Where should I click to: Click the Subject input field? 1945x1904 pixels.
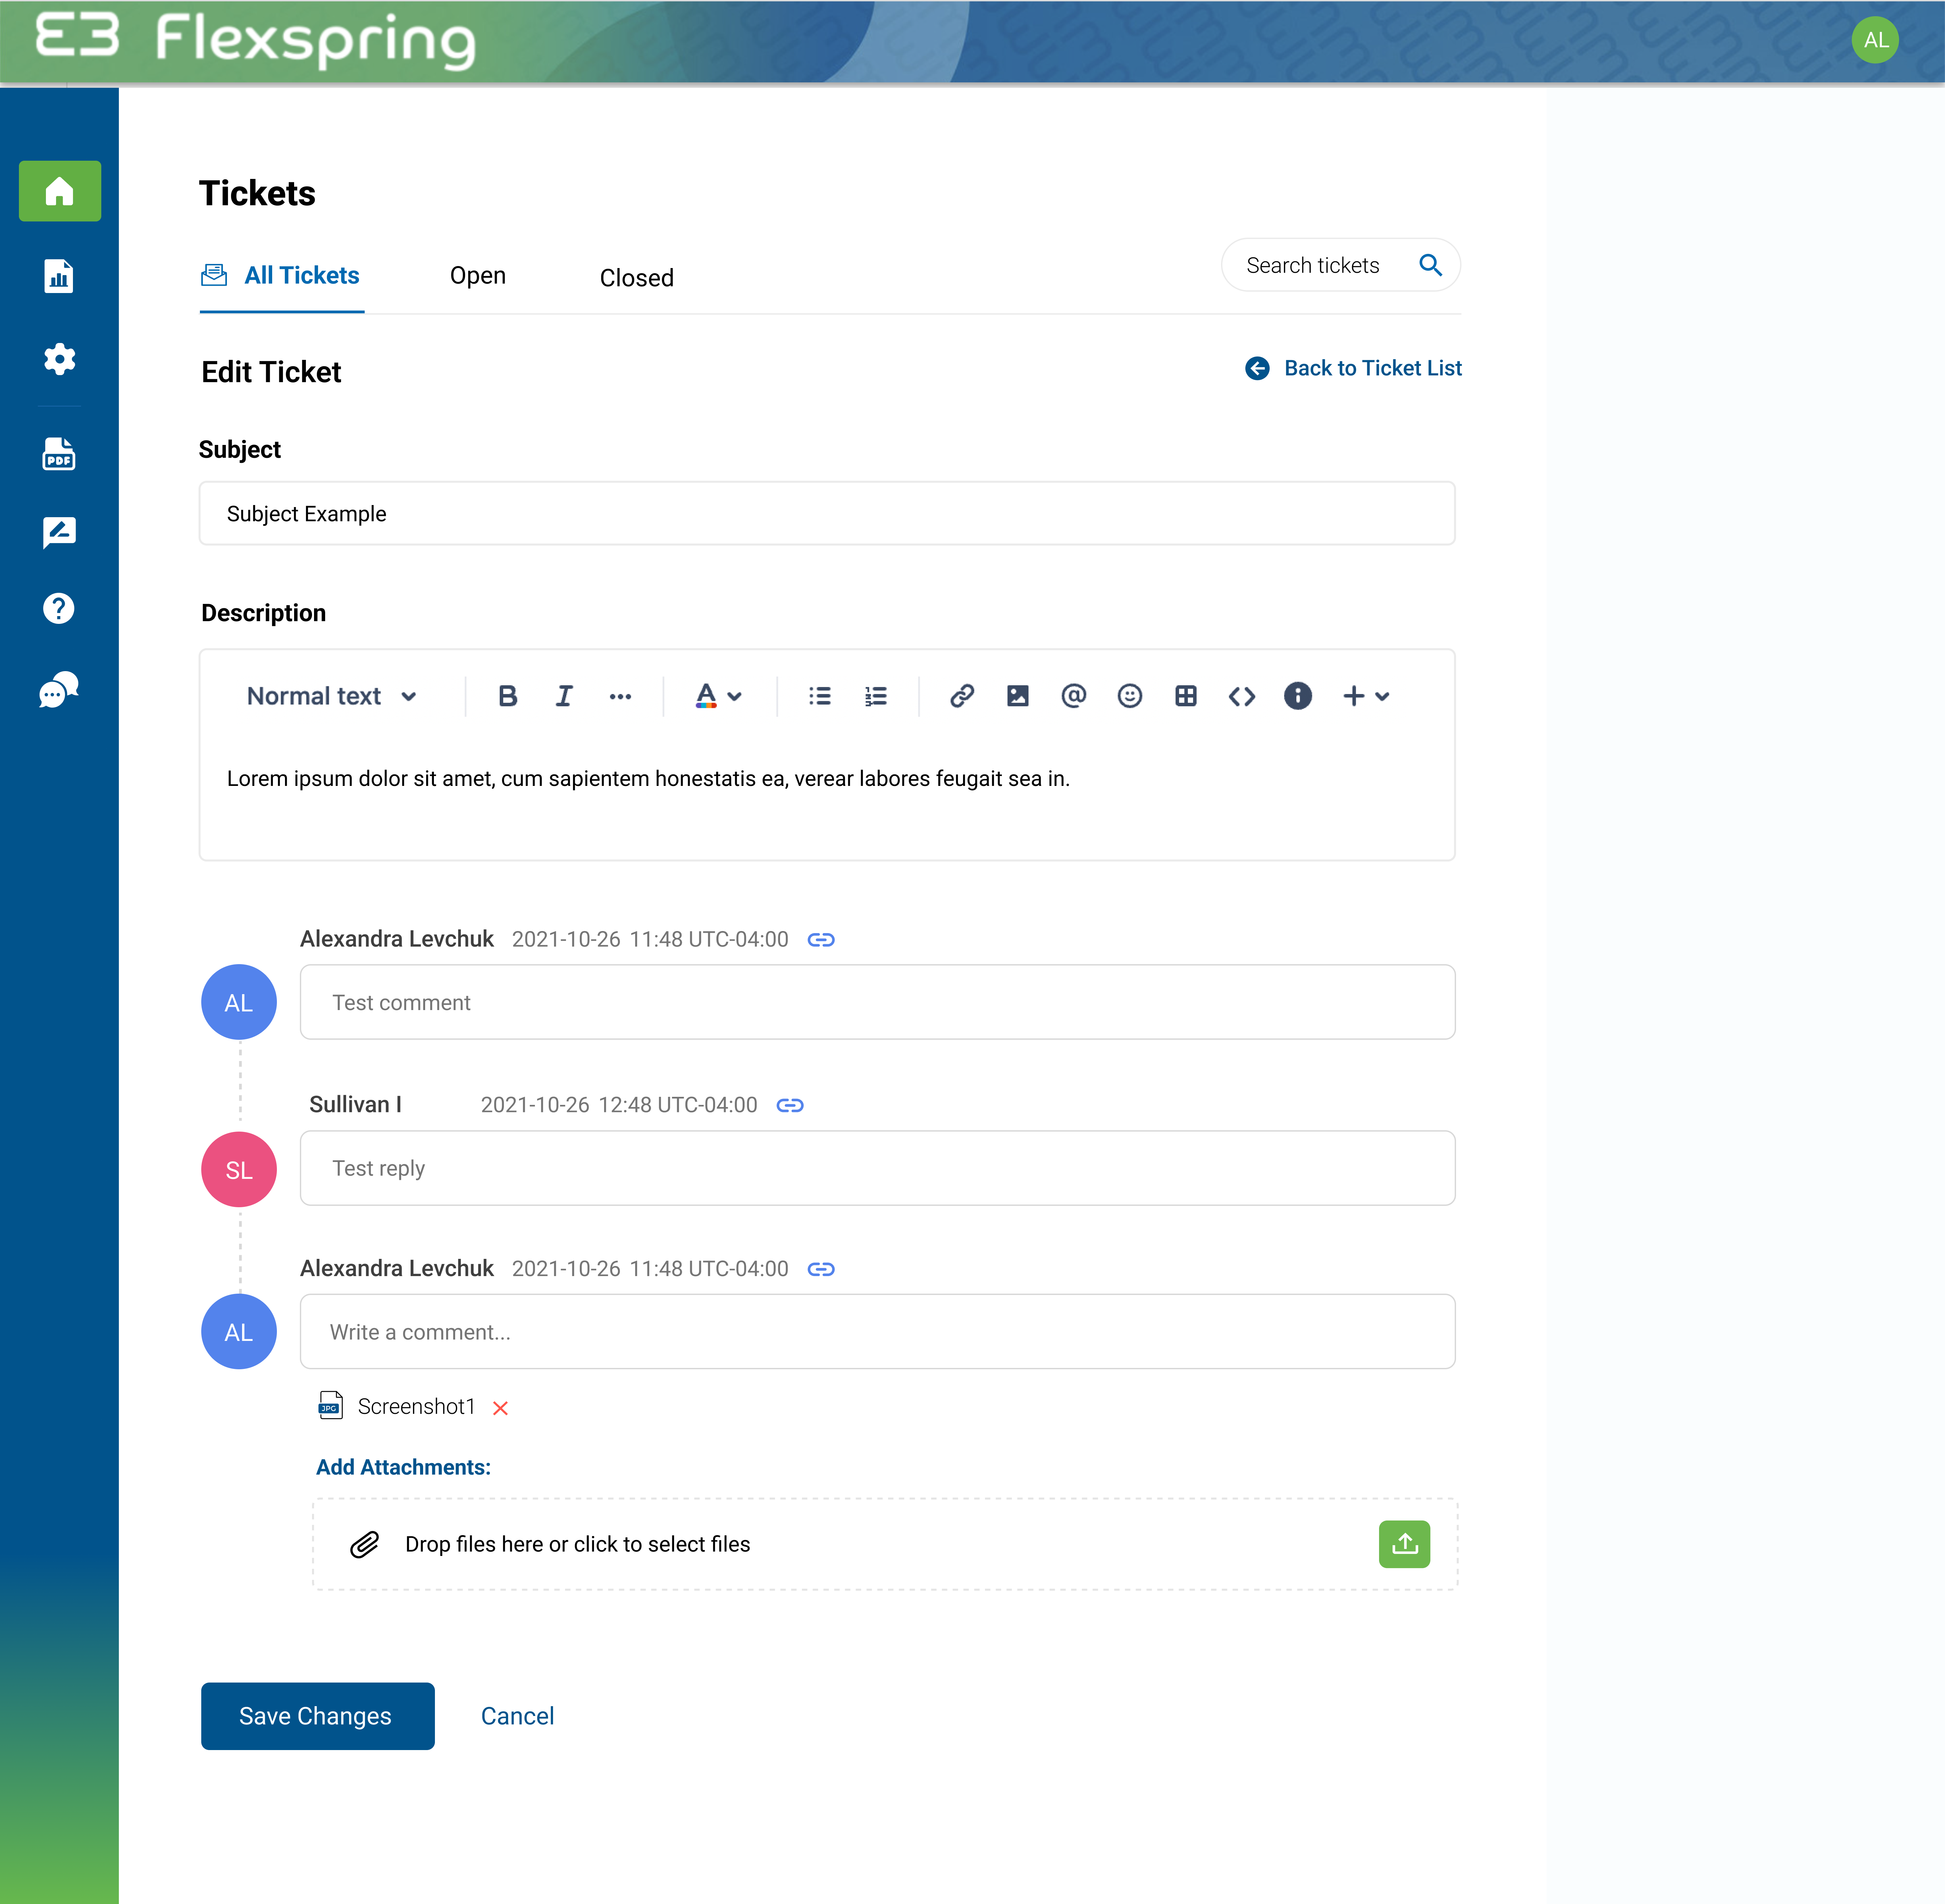[827, 513]
